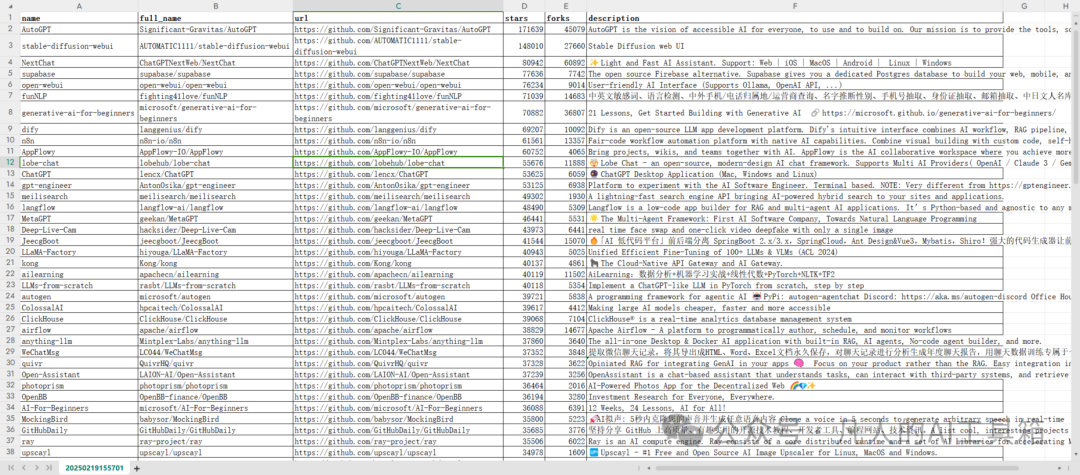Select the 'MetaGPT' name cell
1080x475 pixels.
click(79, 218)
